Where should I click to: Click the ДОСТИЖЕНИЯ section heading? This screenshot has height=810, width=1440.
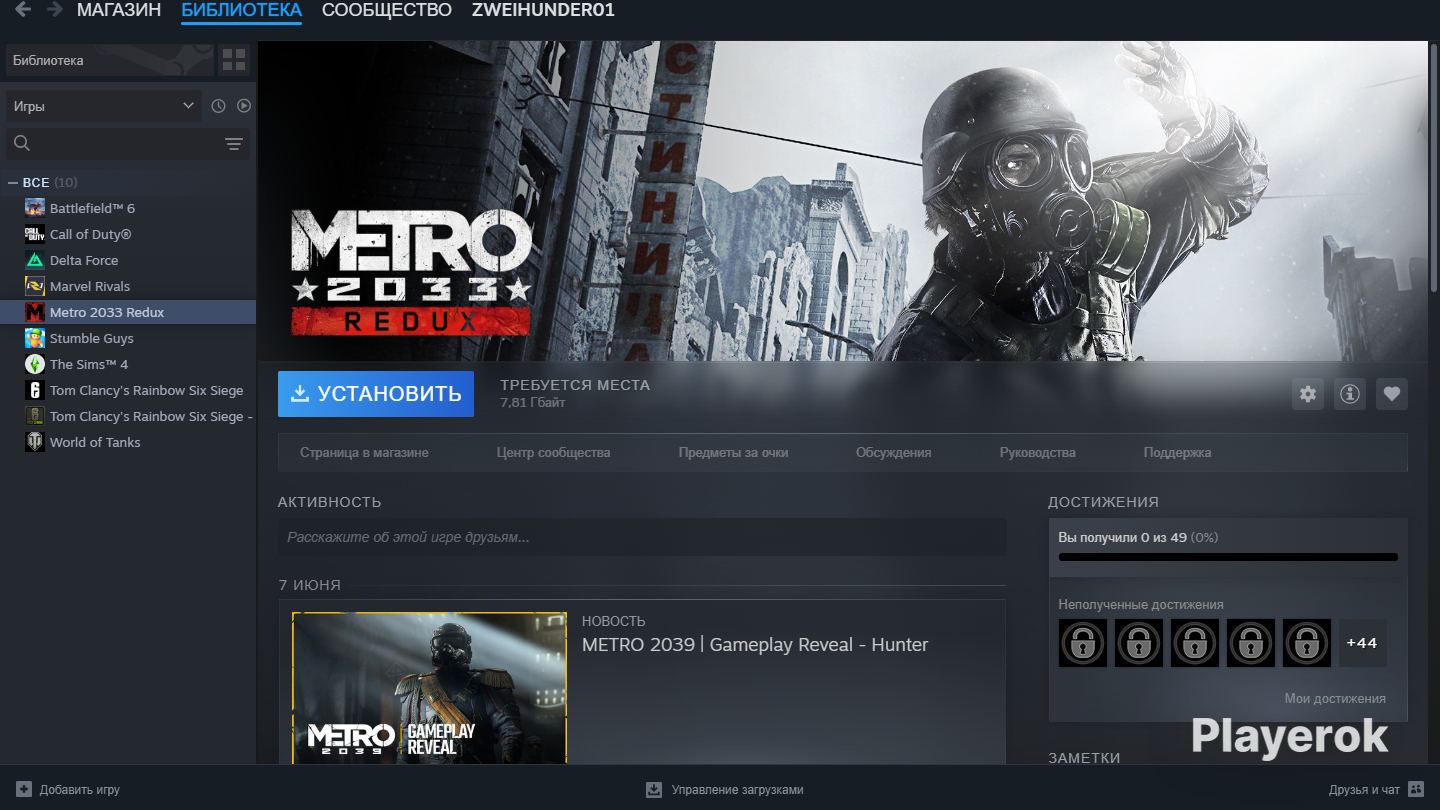coord(1103,502)
